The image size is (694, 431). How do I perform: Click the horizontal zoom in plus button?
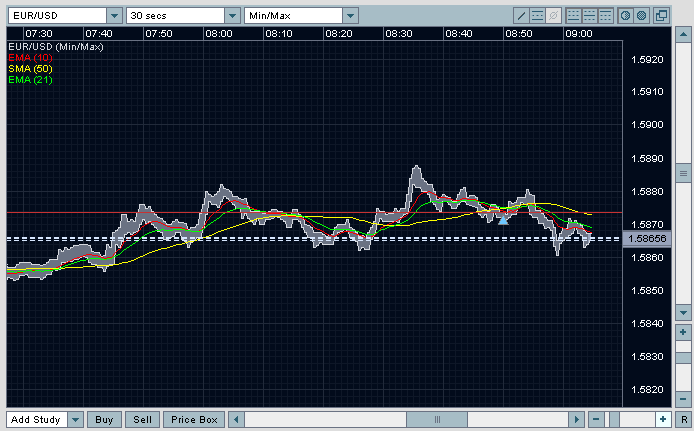(x=662, y=419)
